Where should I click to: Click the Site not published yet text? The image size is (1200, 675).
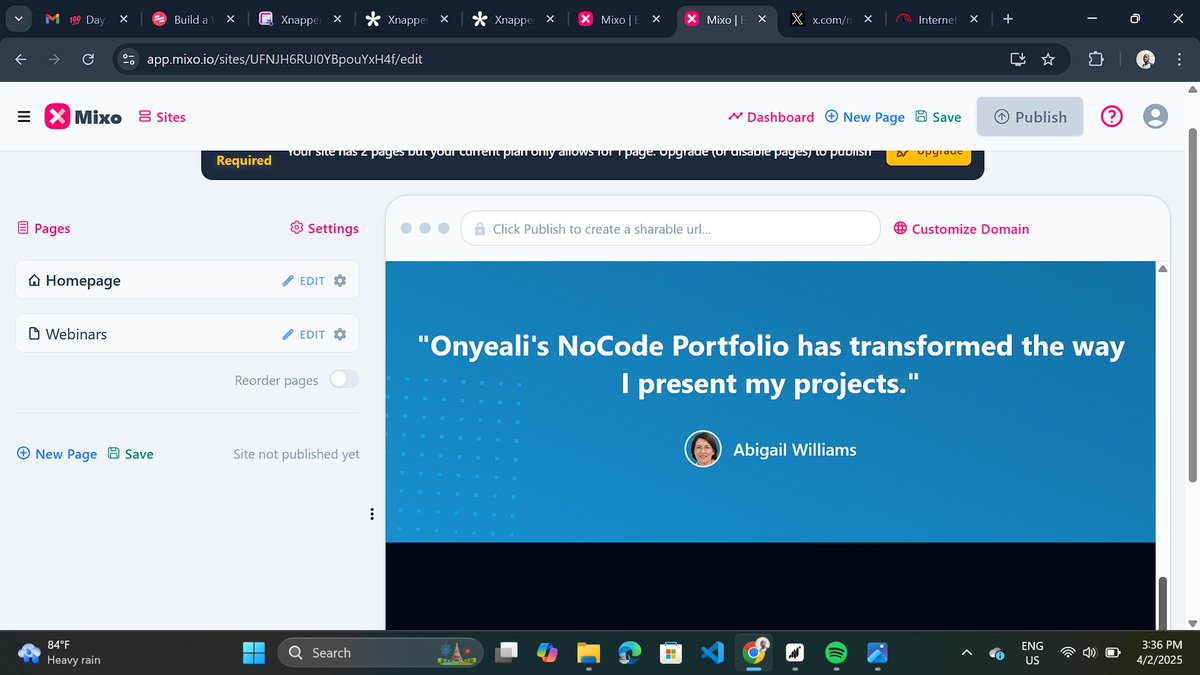296,454
